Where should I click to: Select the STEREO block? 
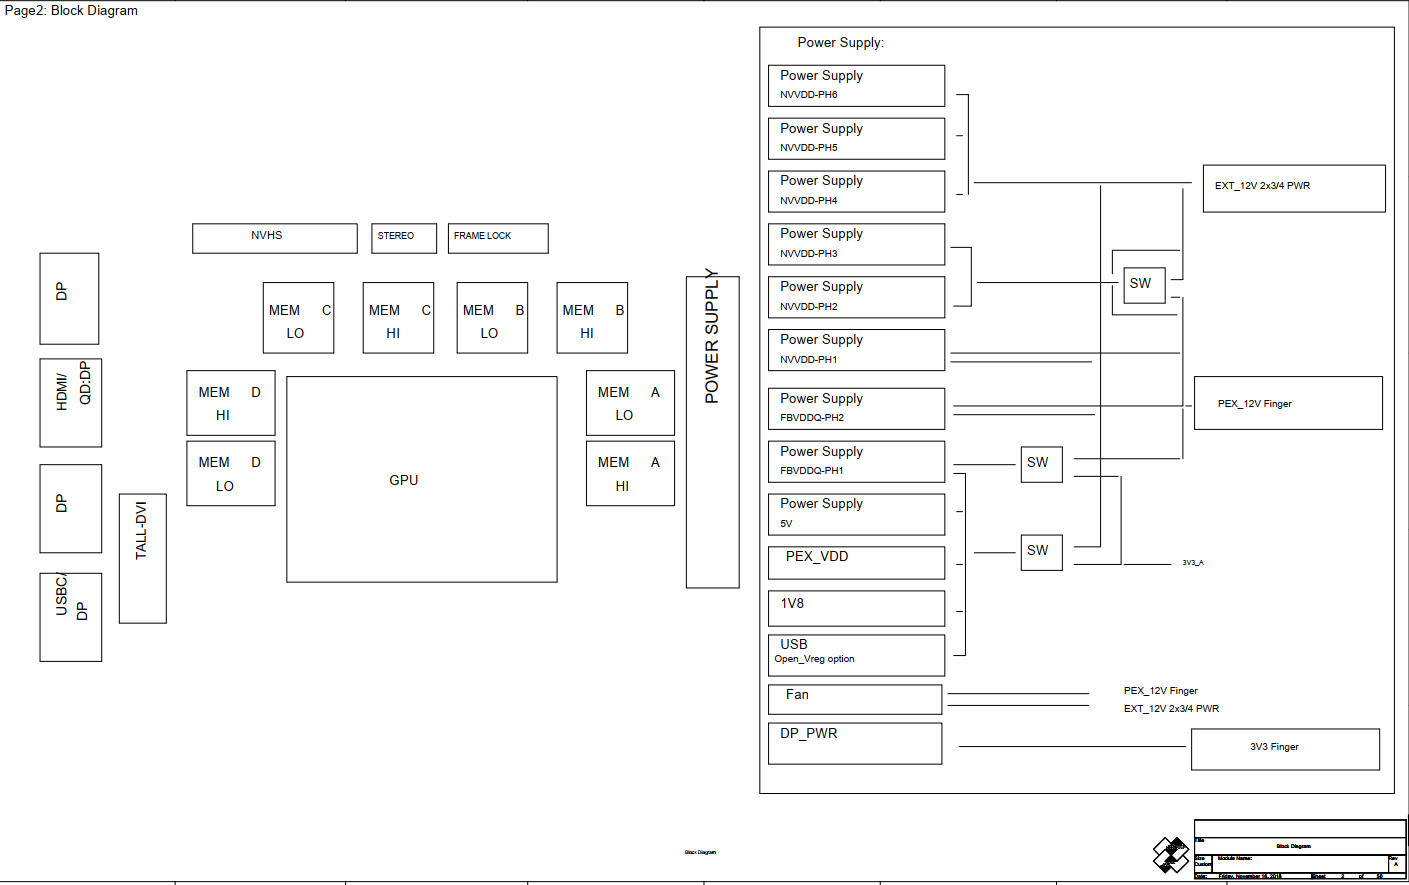pos(404,238)
